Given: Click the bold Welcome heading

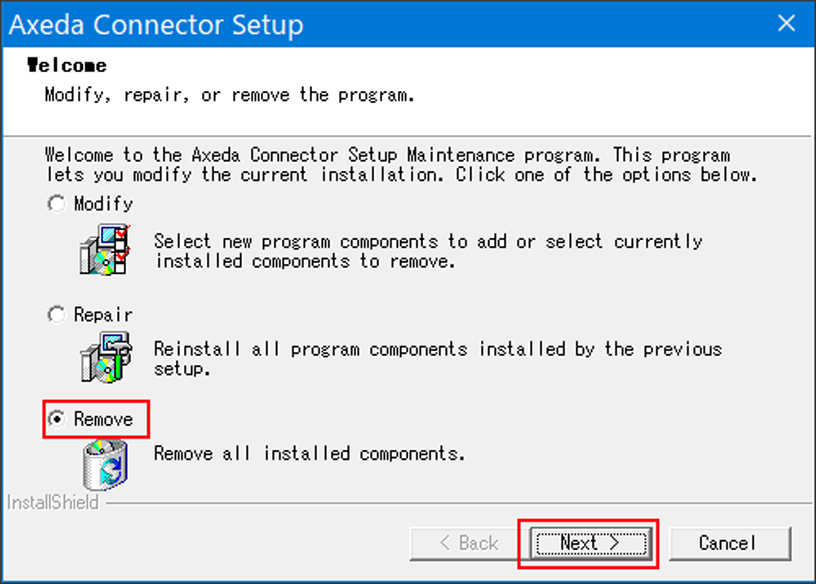Looking at the screenshot, I should [x=67, y=66].
